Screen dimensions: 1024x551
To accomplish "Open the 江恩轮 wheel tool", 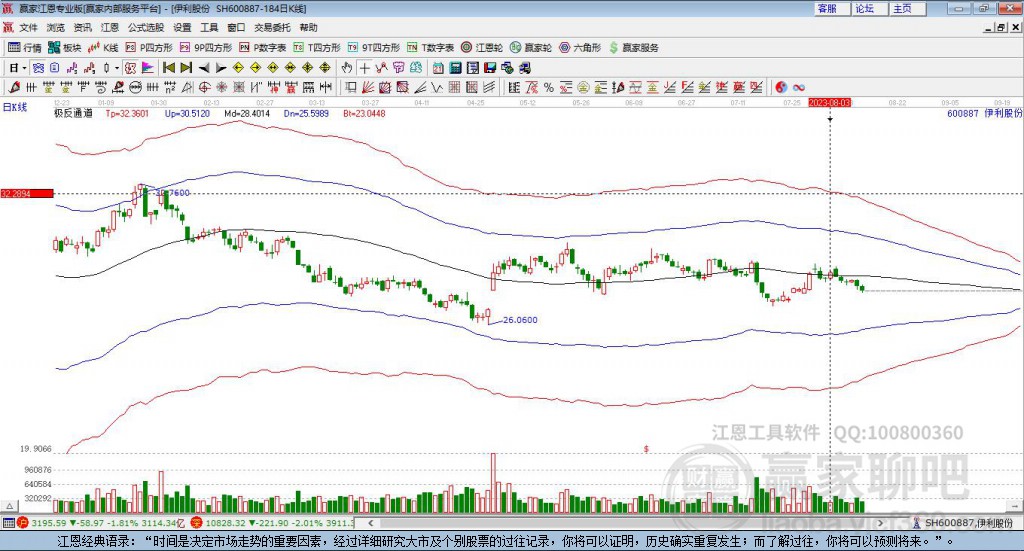I will (x=482, y=48).
